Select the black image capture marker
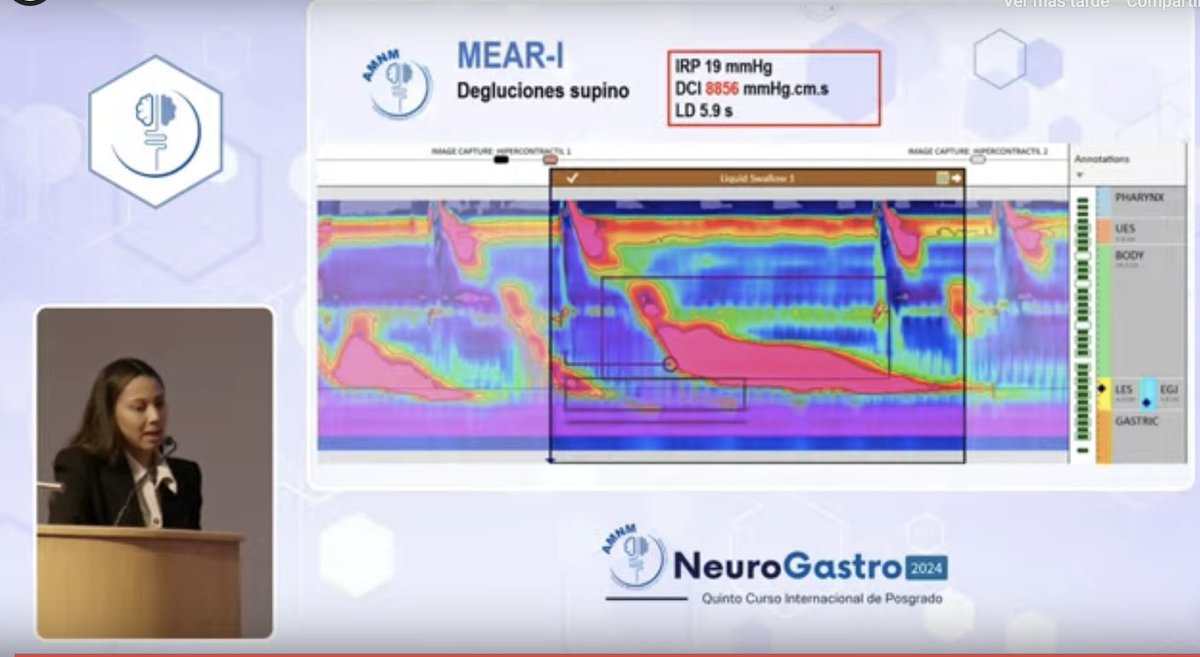Screen dimensions: 1200x657 click(501, 159)
